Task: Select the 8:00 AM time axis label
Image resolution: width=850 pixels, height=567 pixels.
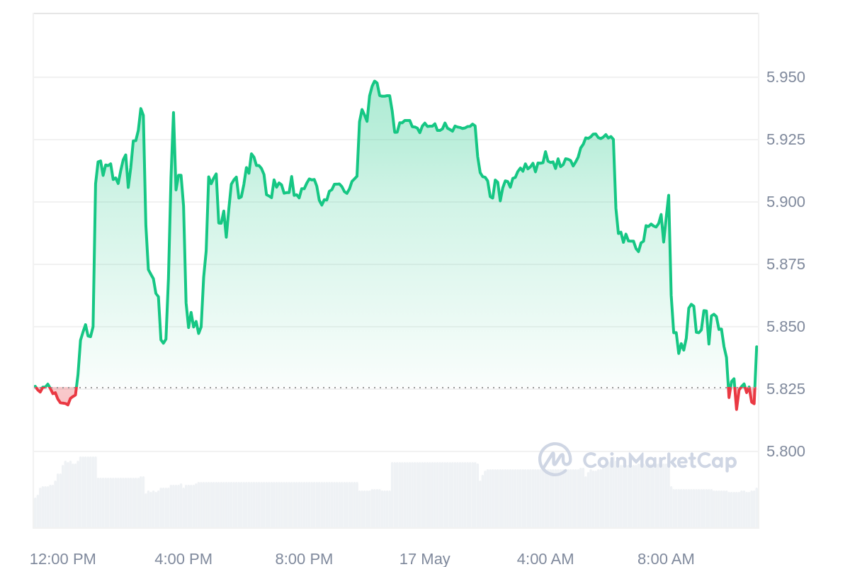Action: click(666, 559)
